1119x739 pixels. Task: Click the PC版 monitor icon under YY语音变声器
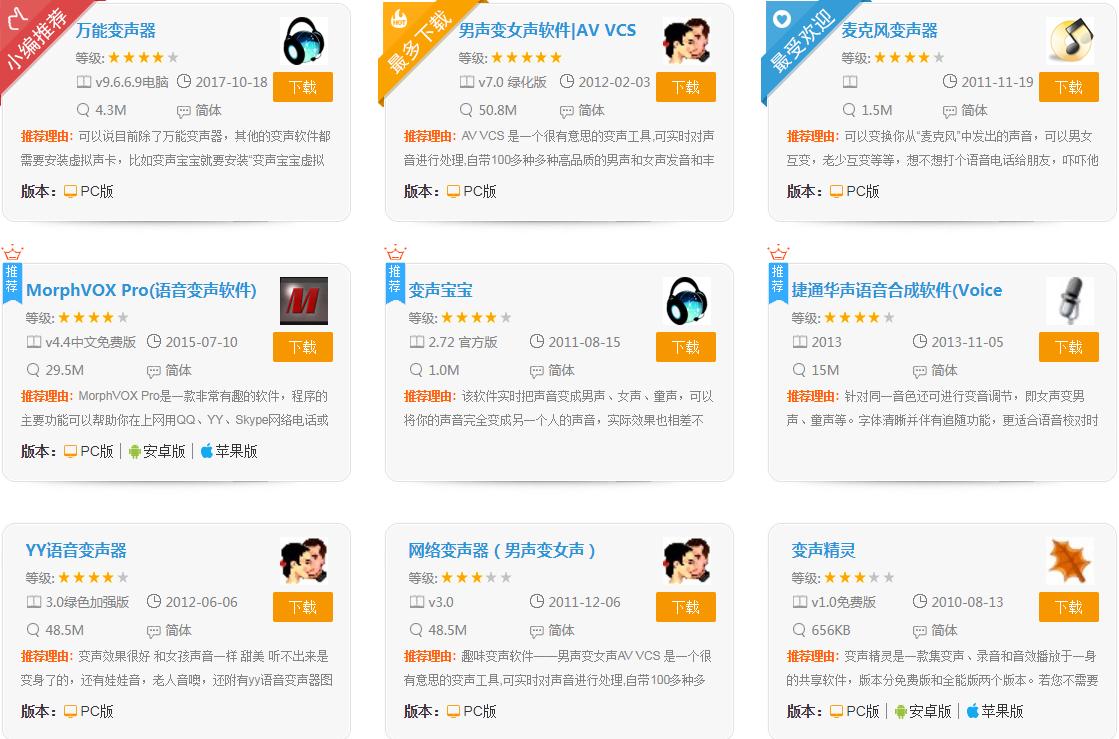70,711
